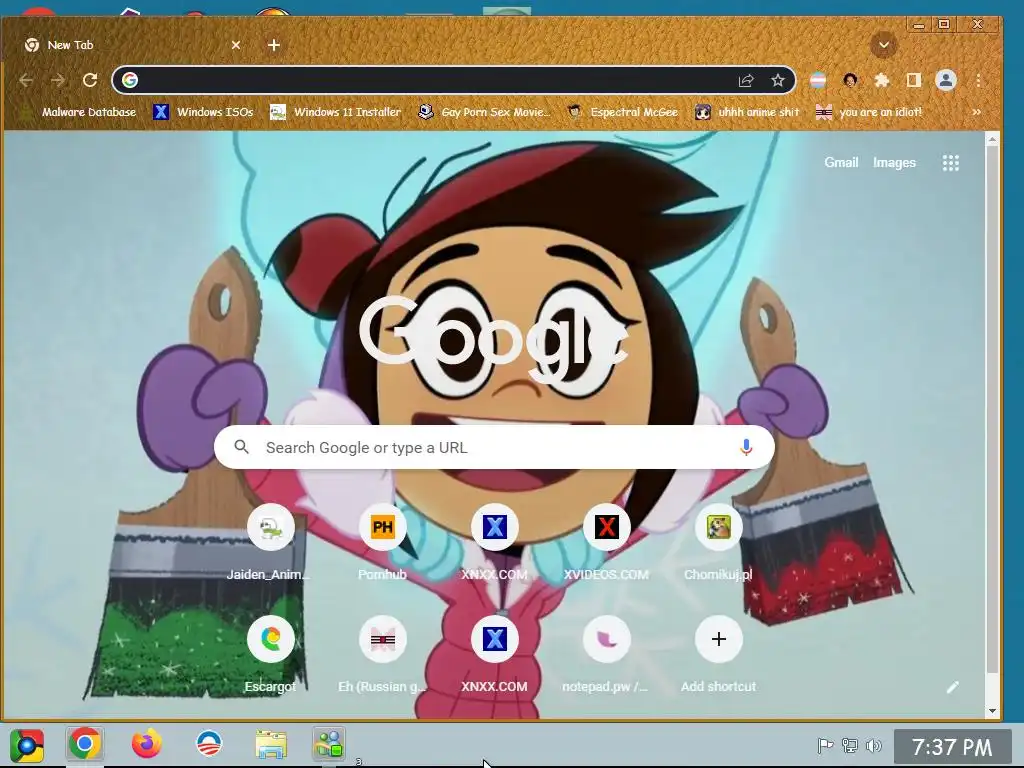Open the Windows 11 Installer bookmark

335,112
